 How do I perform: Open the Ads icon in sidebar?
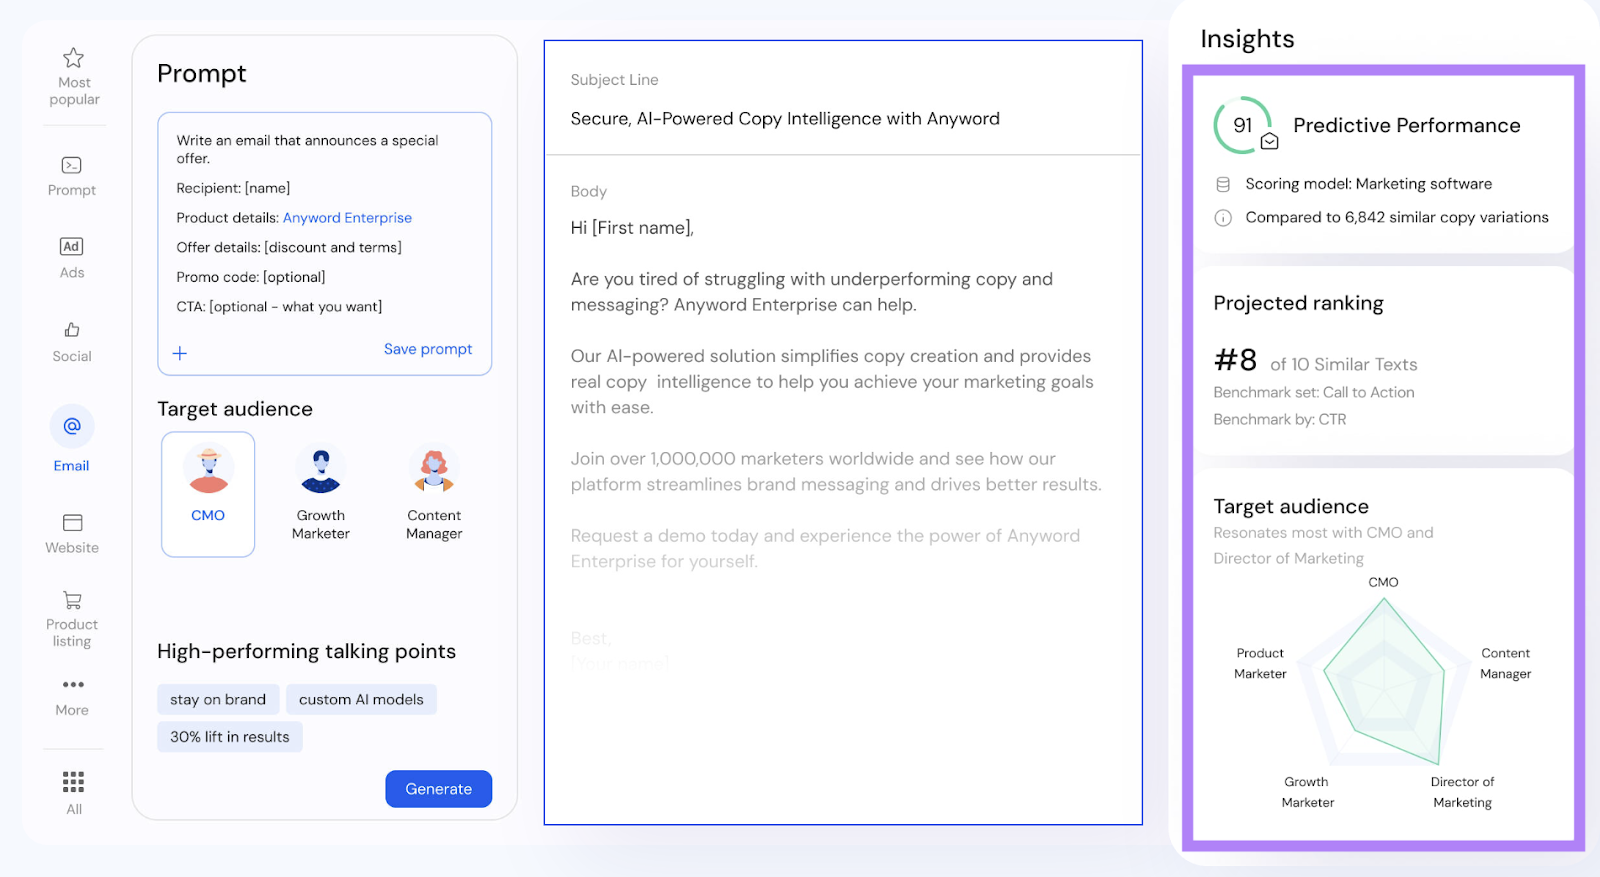click(72, 246)
